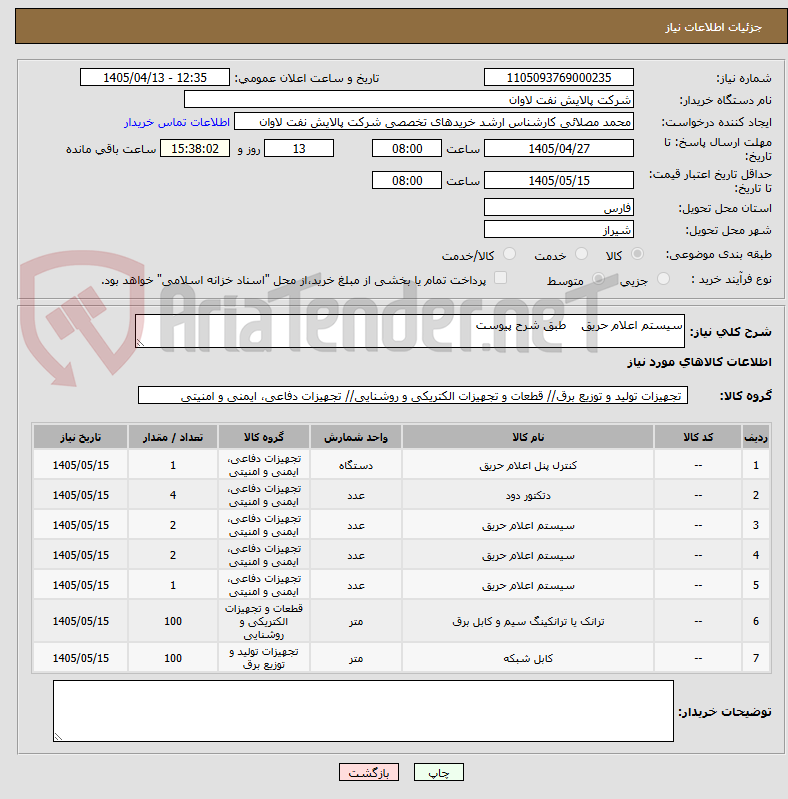The width and height of the screenshot is (788, 799).
Task: Click the date 1405/05/15 in کابل شبکه row
Action: click(x=81, y=658)
